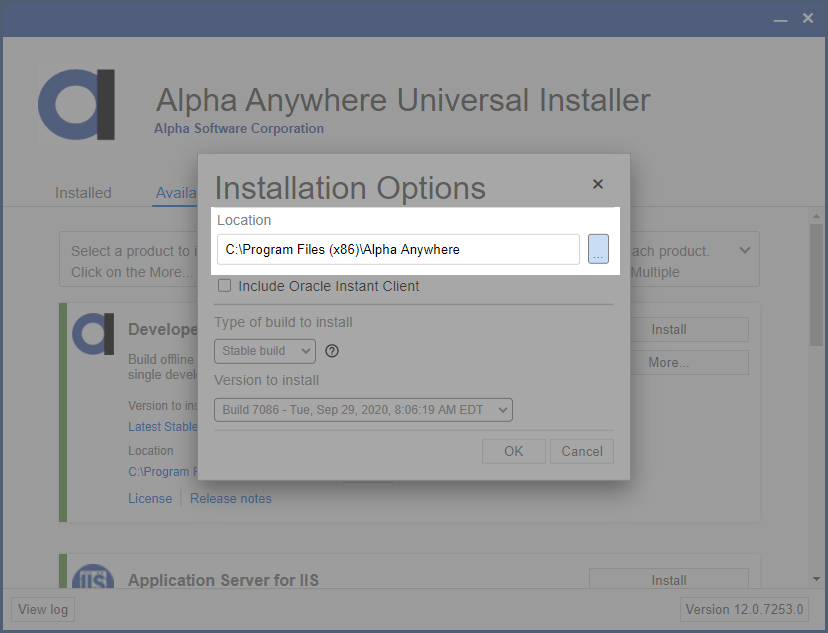Open the License link
828x633 pixels.
tap(150, 498)
